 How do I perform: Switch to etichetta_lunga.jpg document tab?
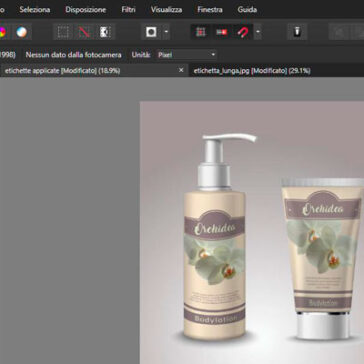point(252,71)
